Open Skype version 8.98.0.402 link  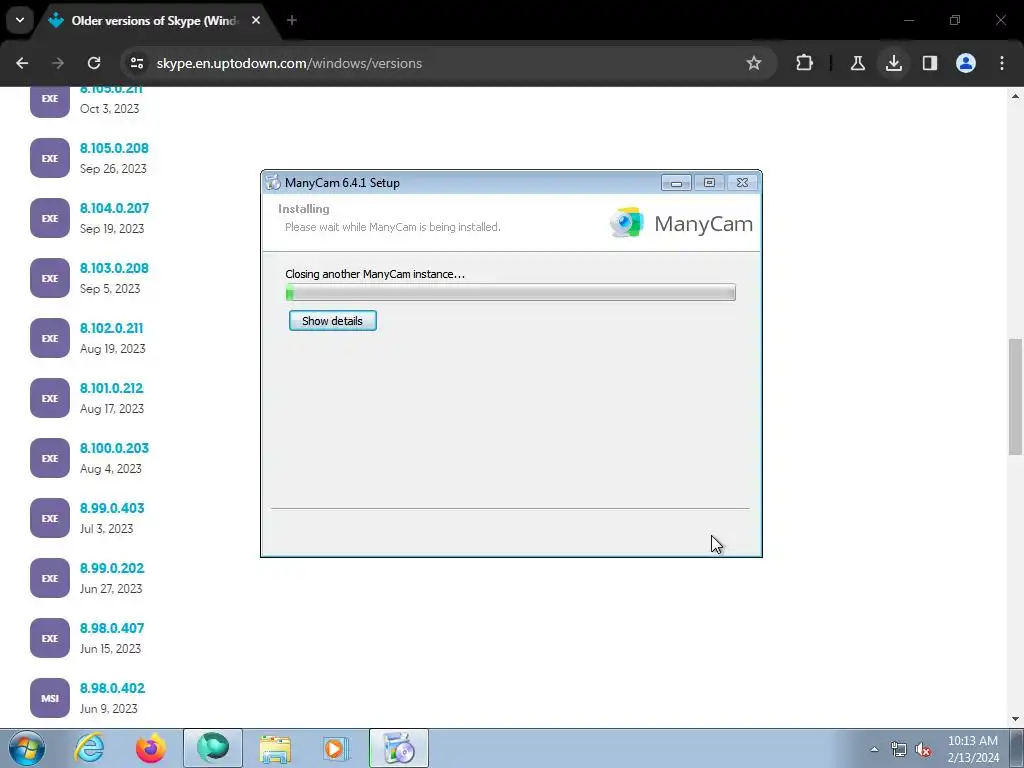[x=112, y=689]
